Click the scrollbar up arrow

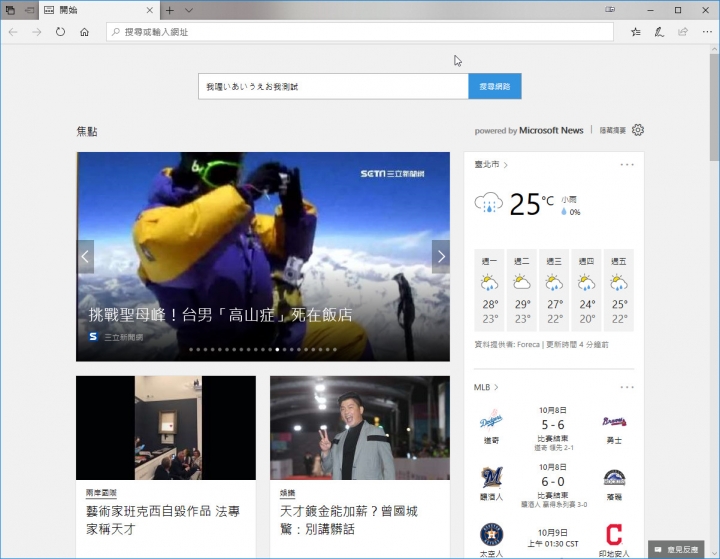pos(714,49)
